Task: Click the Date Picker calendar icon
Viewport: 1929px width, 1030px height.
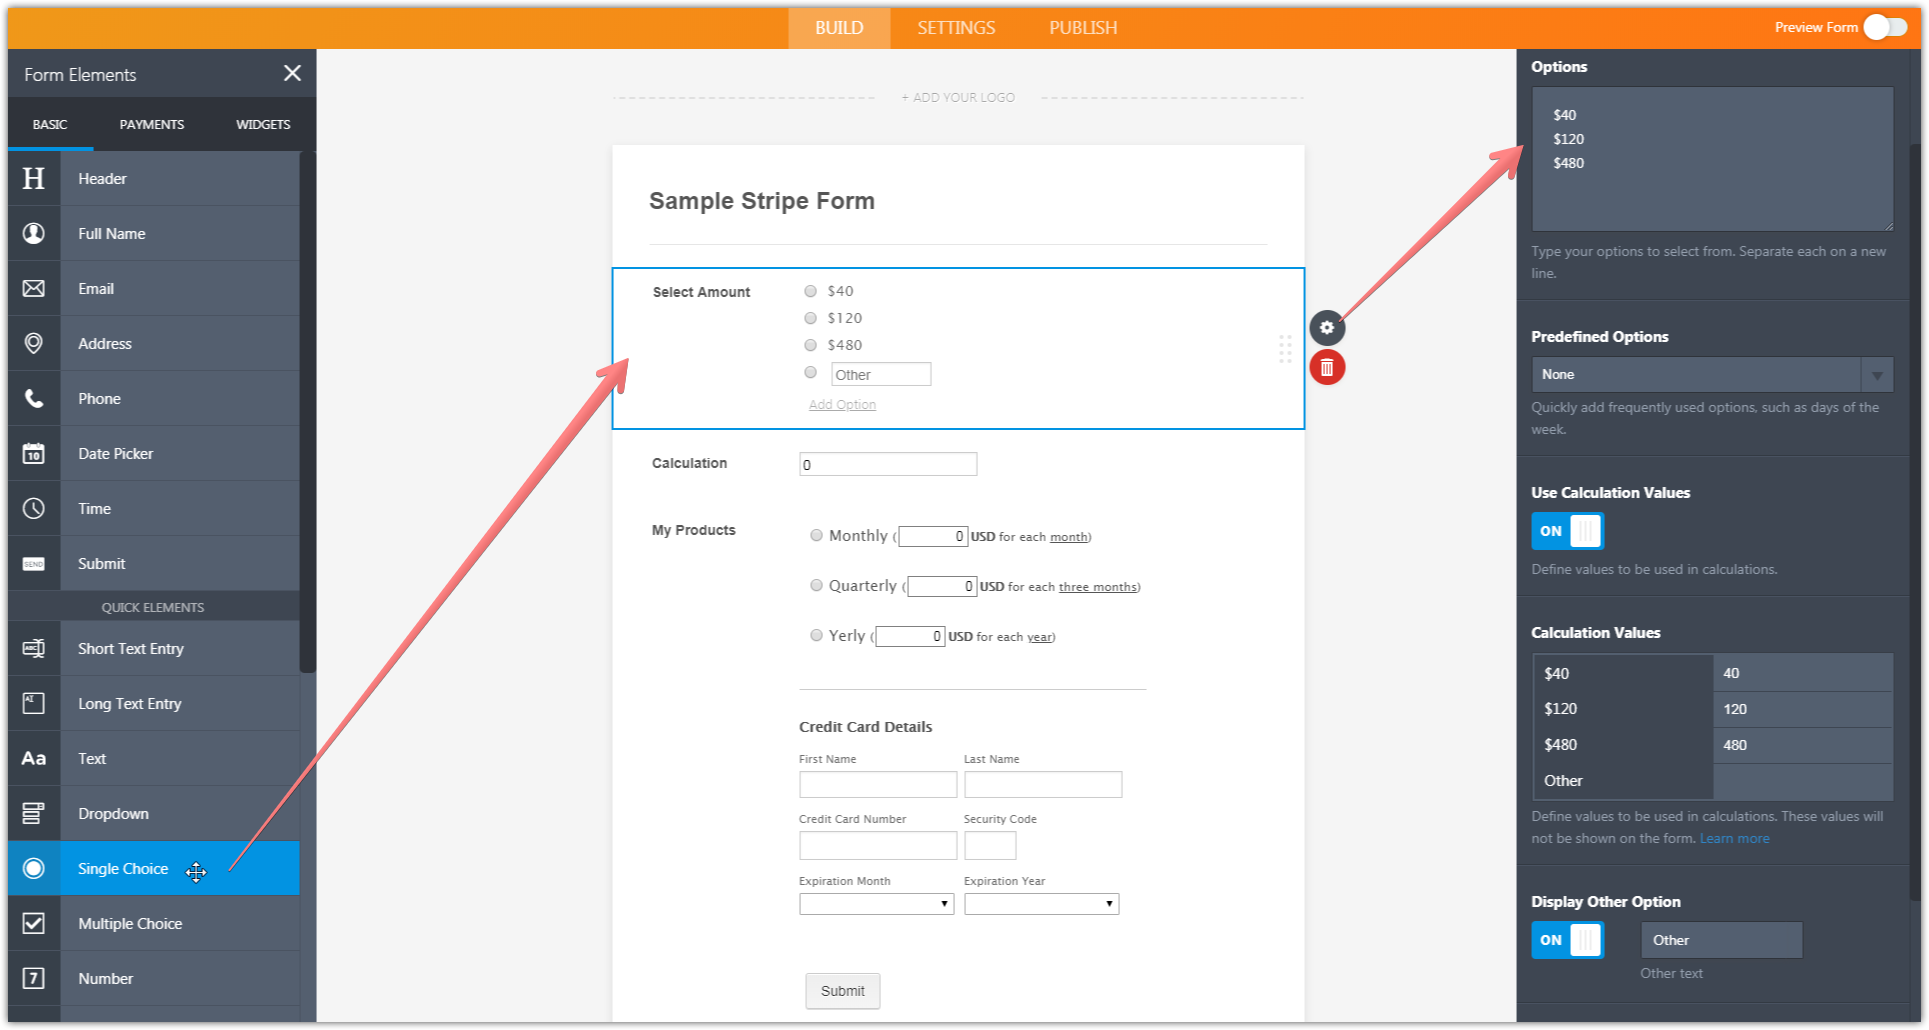Action: click(34, 453)
